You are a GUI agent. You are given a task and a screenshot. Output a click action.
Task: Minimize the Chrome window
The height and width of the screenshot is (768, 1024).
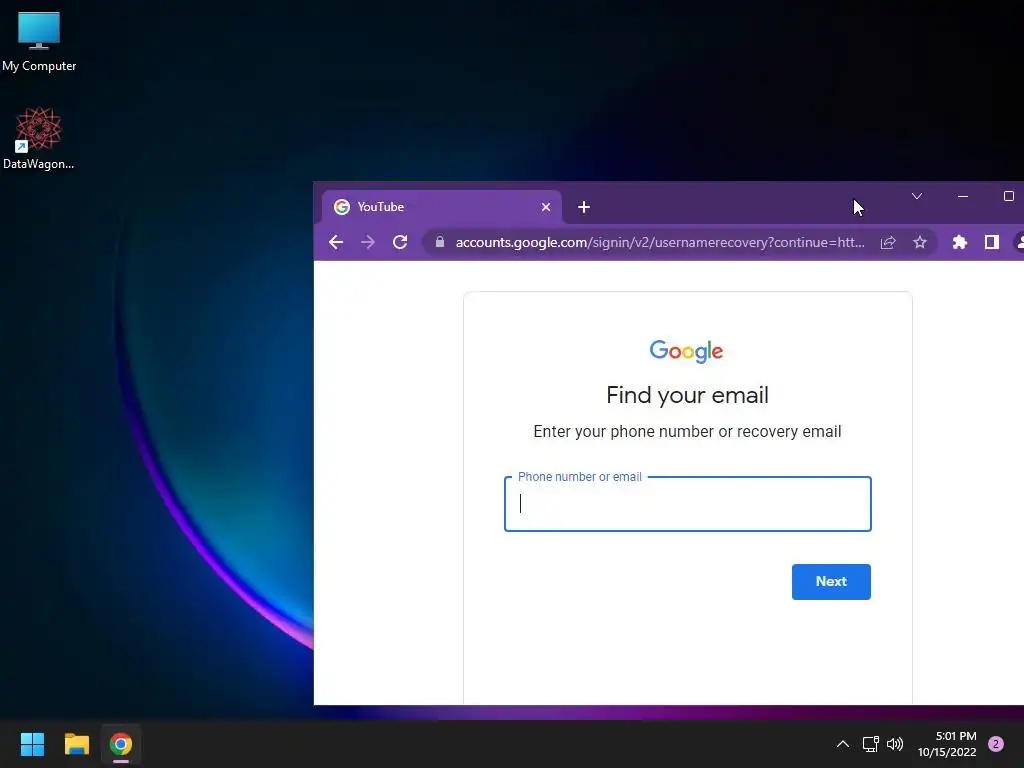point(963,196)
